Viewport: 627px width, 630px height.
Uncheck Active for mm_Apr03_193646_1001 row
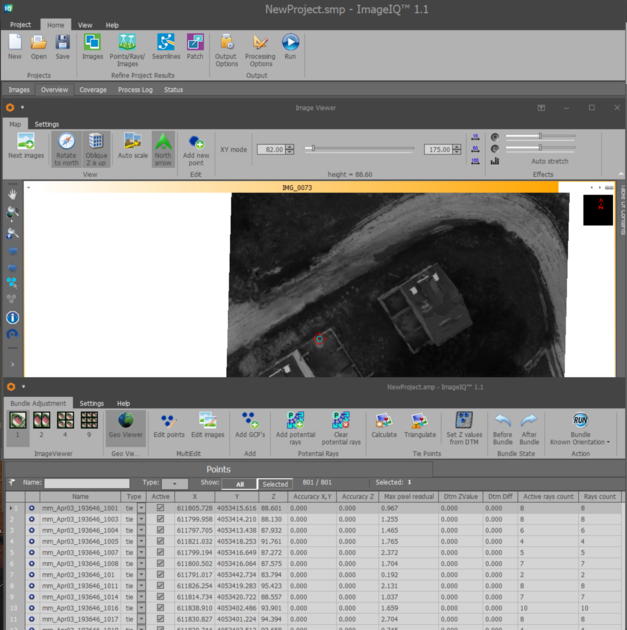(160, 508)
